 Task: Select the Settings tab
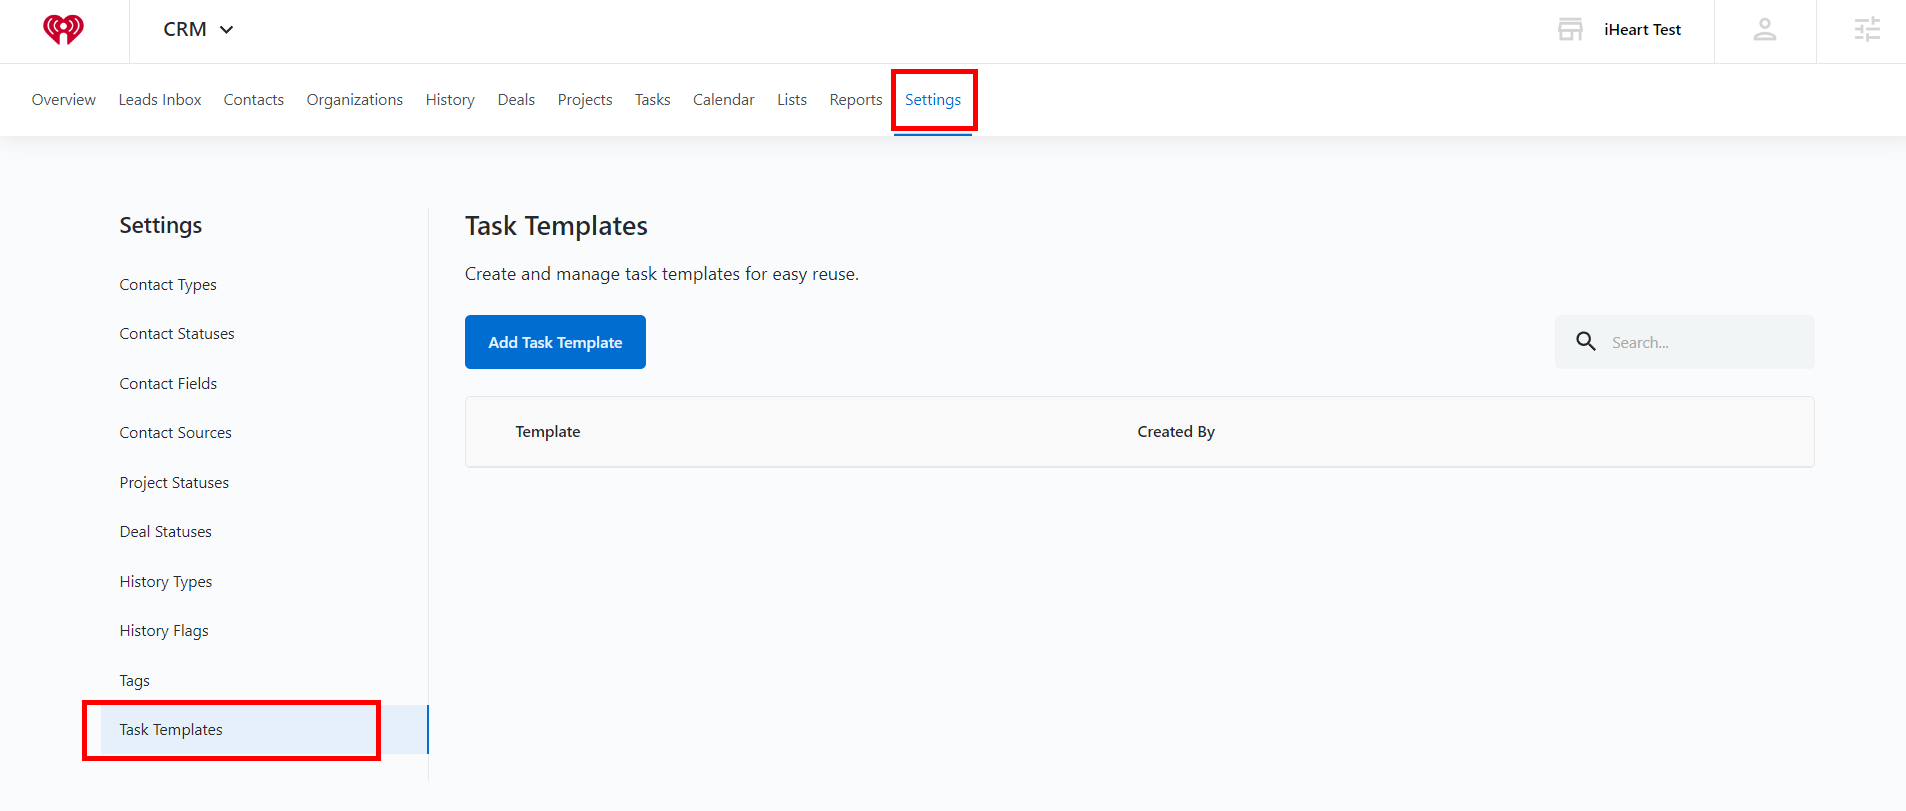coord(933,100)
